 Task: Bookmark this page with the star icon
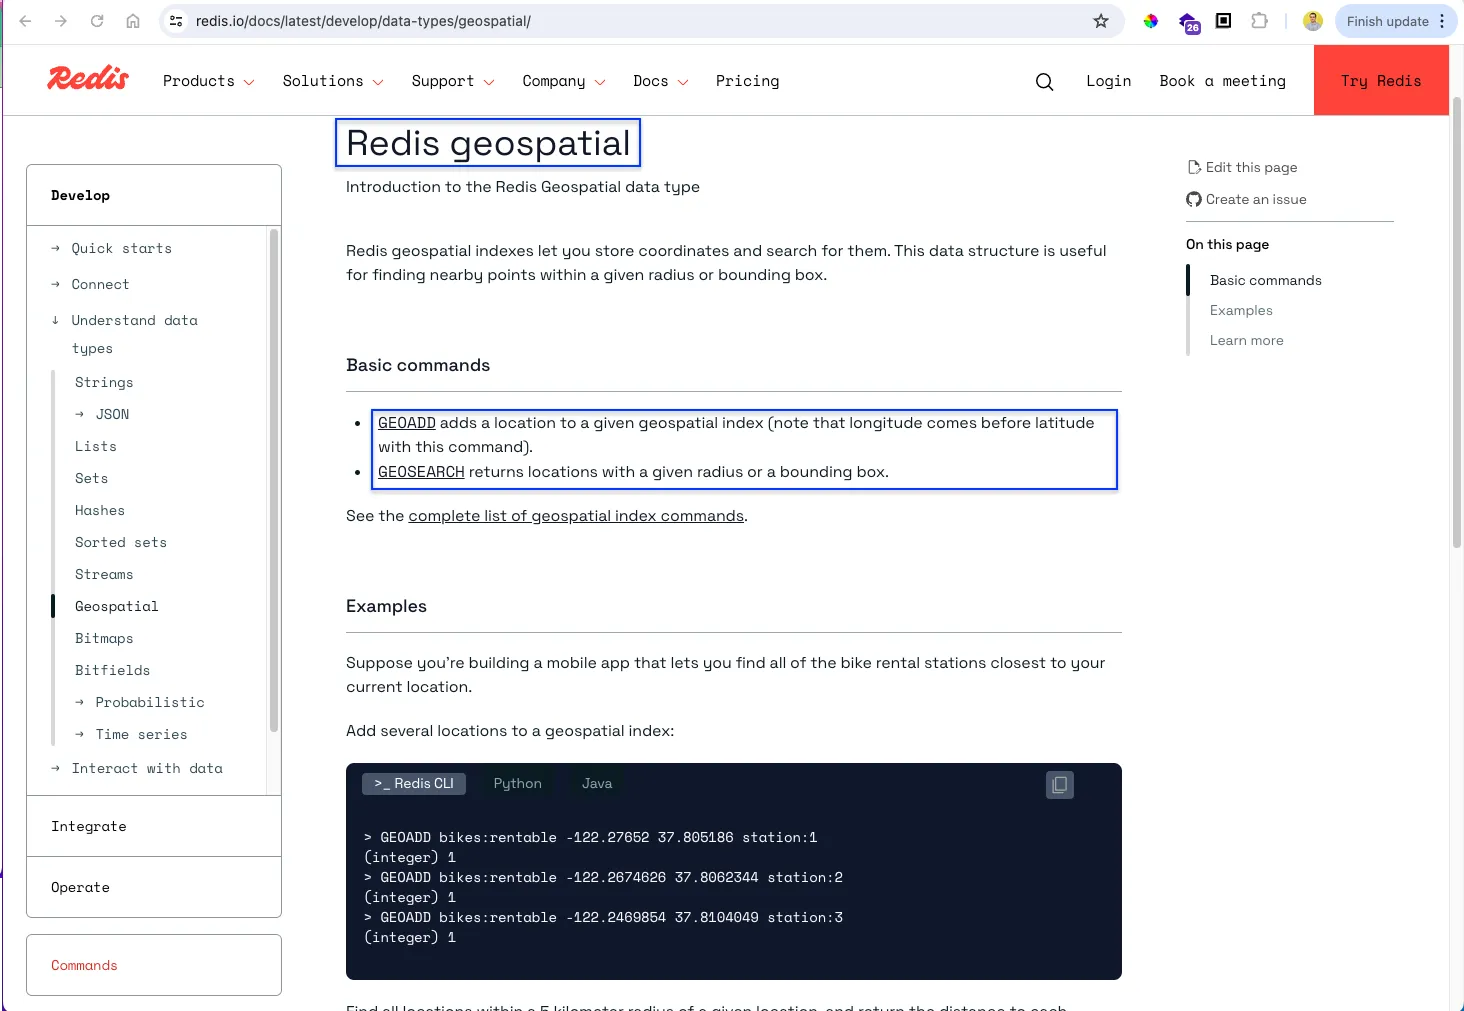[x=1101, y=21]
